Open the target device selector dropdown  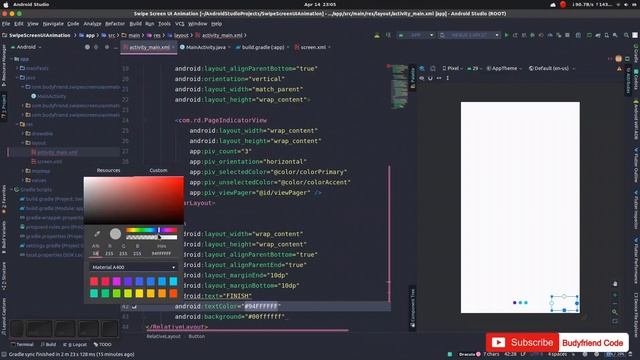tap(469, 35)
